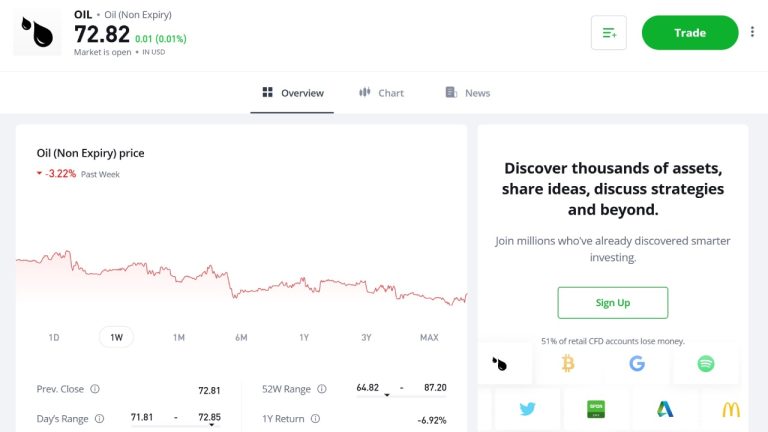Viewport: 768px width, 432px height.
Task: Click the 52W Range slider marker
Action: tap(387, 396)
